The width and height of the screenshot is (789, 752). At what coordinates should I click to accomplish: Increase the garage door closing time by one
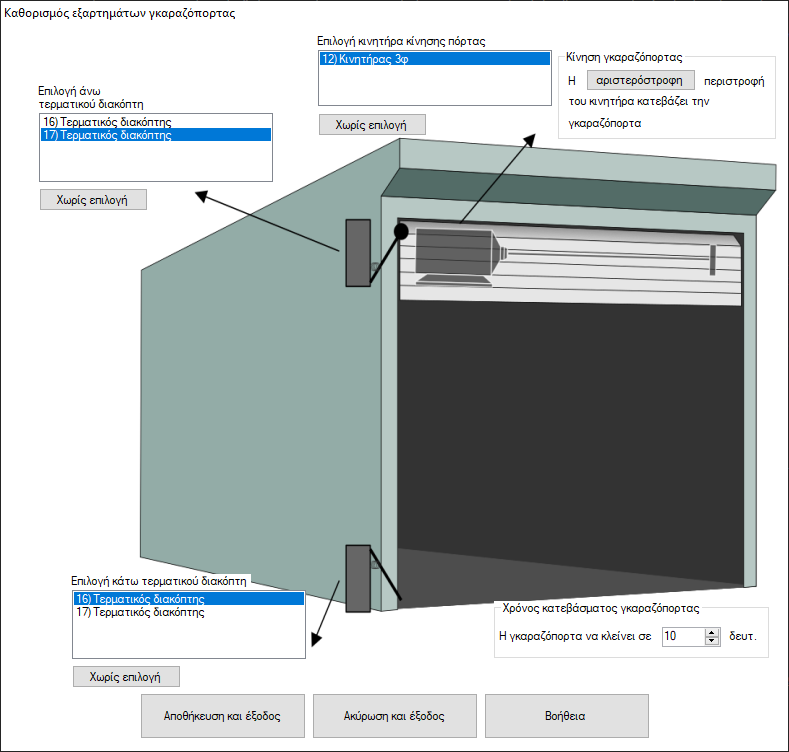click(x=712, y=631)
